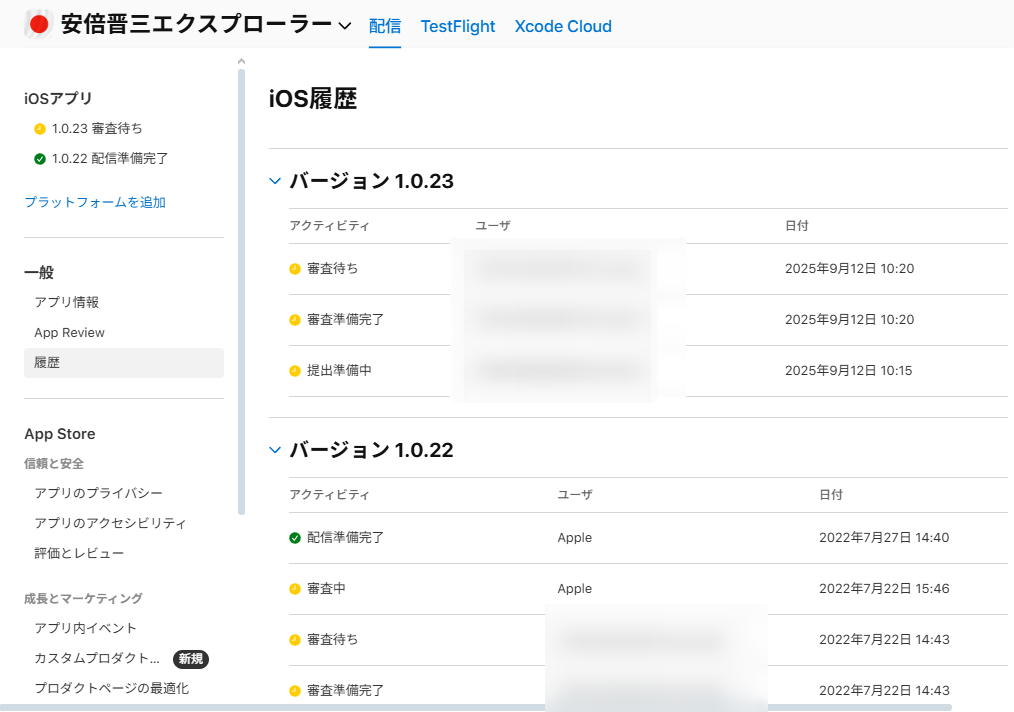Open プロダクトページの最適化 page
This screenshot has height=712, width=1014.
(x=111, y=688)
